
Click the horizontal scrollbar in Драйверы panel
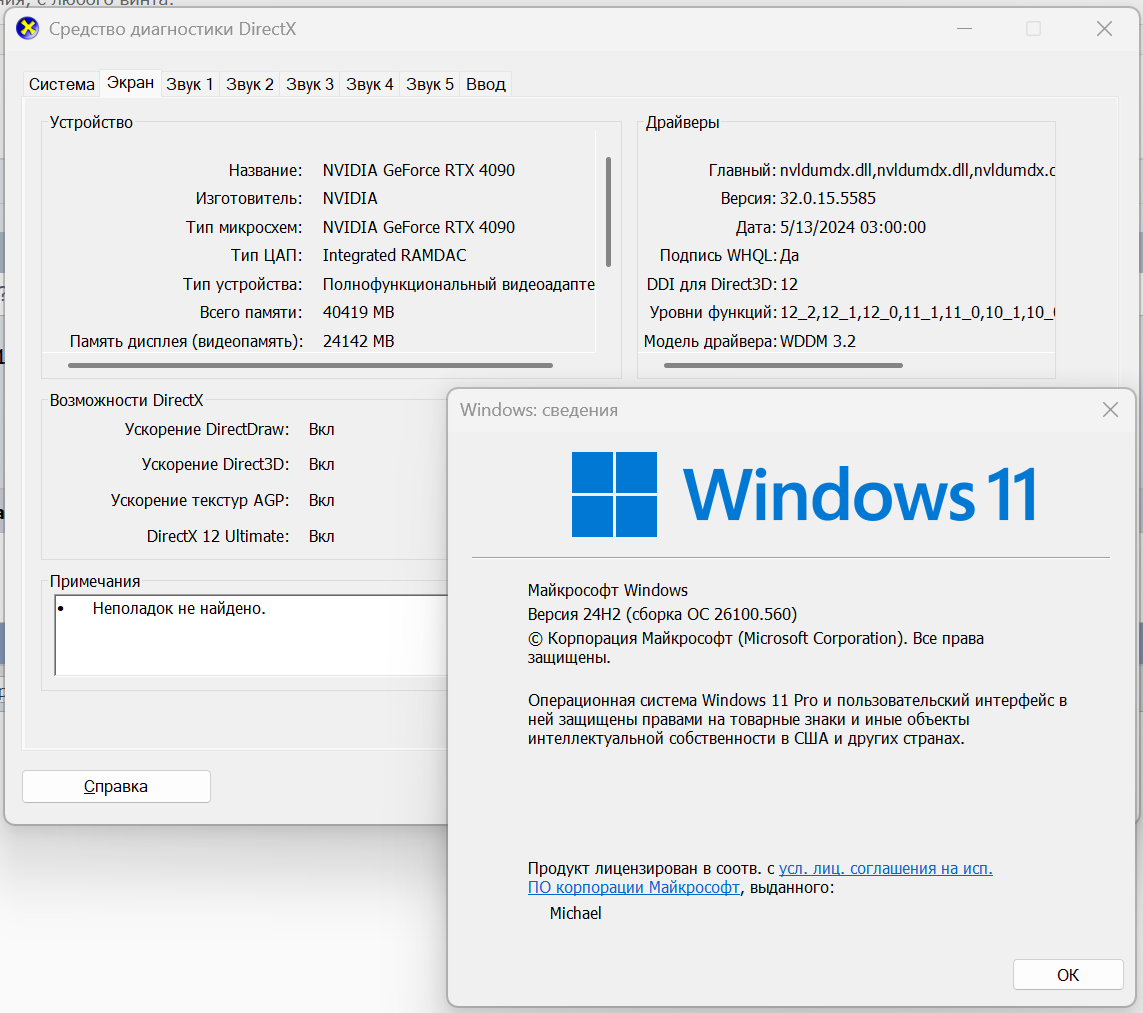pos(784,365)
